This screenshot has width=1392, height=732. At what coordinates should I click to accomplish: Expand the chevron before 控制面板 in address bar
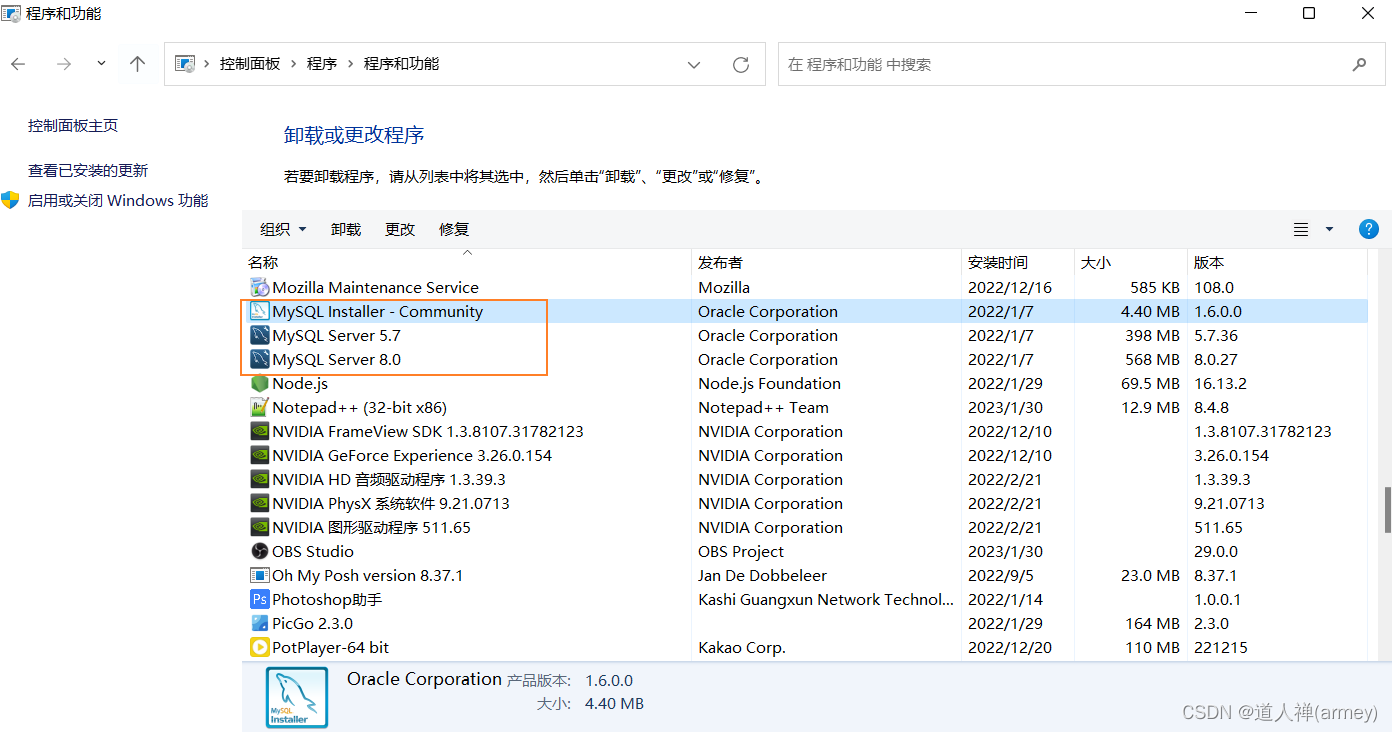pyautogui.click(x=207, y=64)
